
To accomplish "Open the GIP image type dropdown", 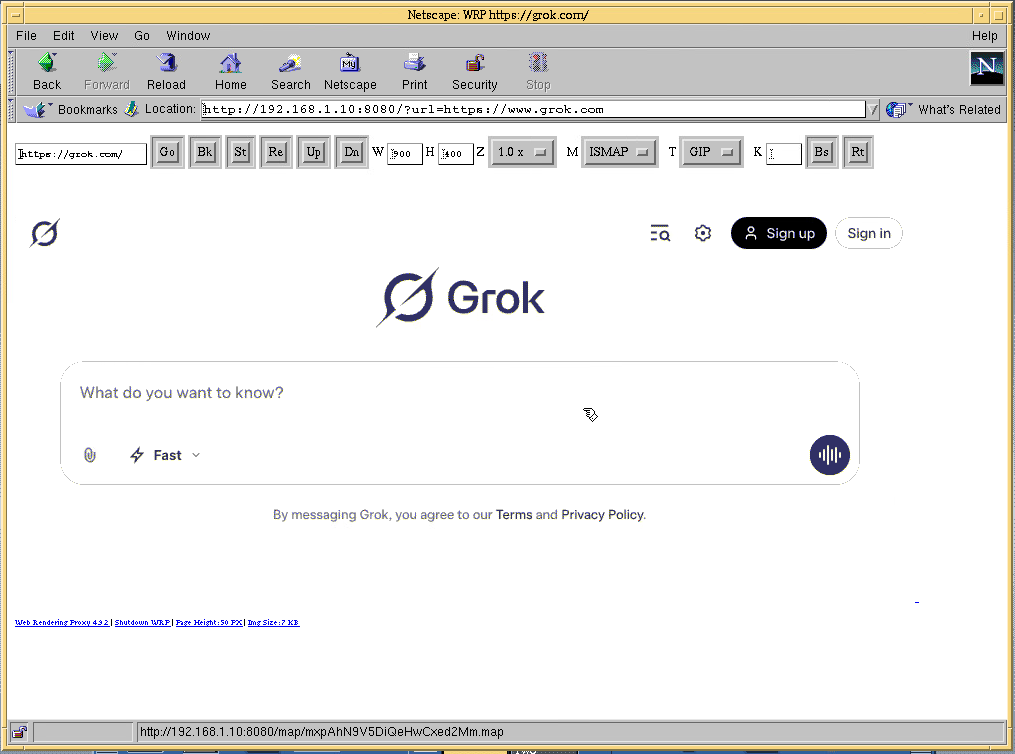I will coord(711,152).
